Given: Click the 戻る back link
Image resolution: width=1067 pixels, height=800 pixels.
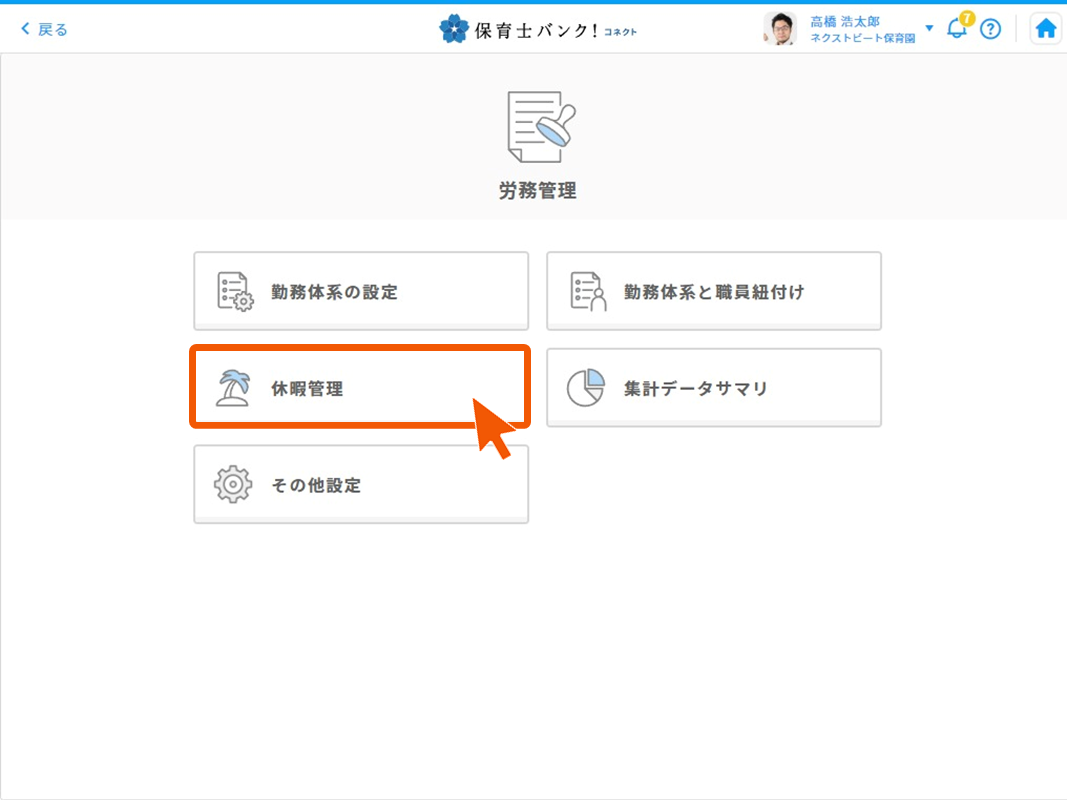Looking at the screenshot, I should click(44, 29).
